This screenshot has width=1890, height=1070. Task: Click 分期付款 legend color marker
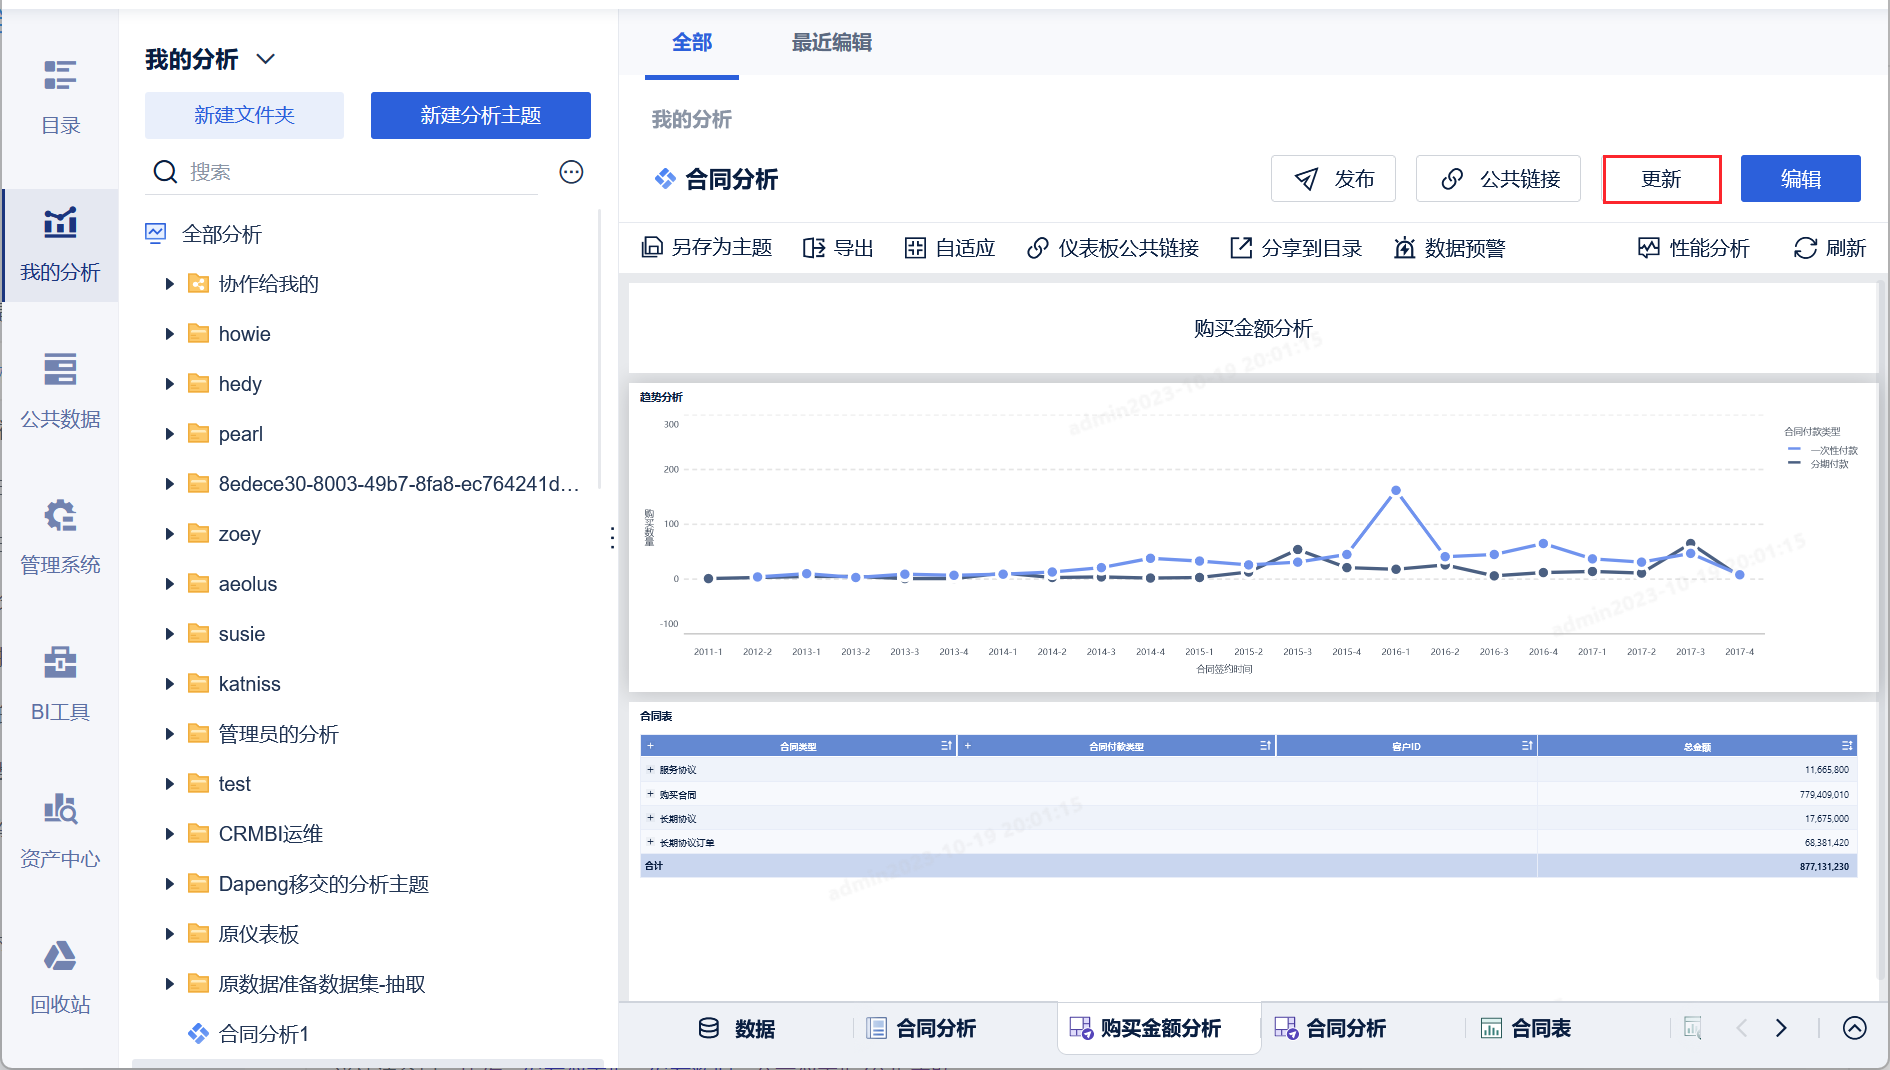point(1794,463)
